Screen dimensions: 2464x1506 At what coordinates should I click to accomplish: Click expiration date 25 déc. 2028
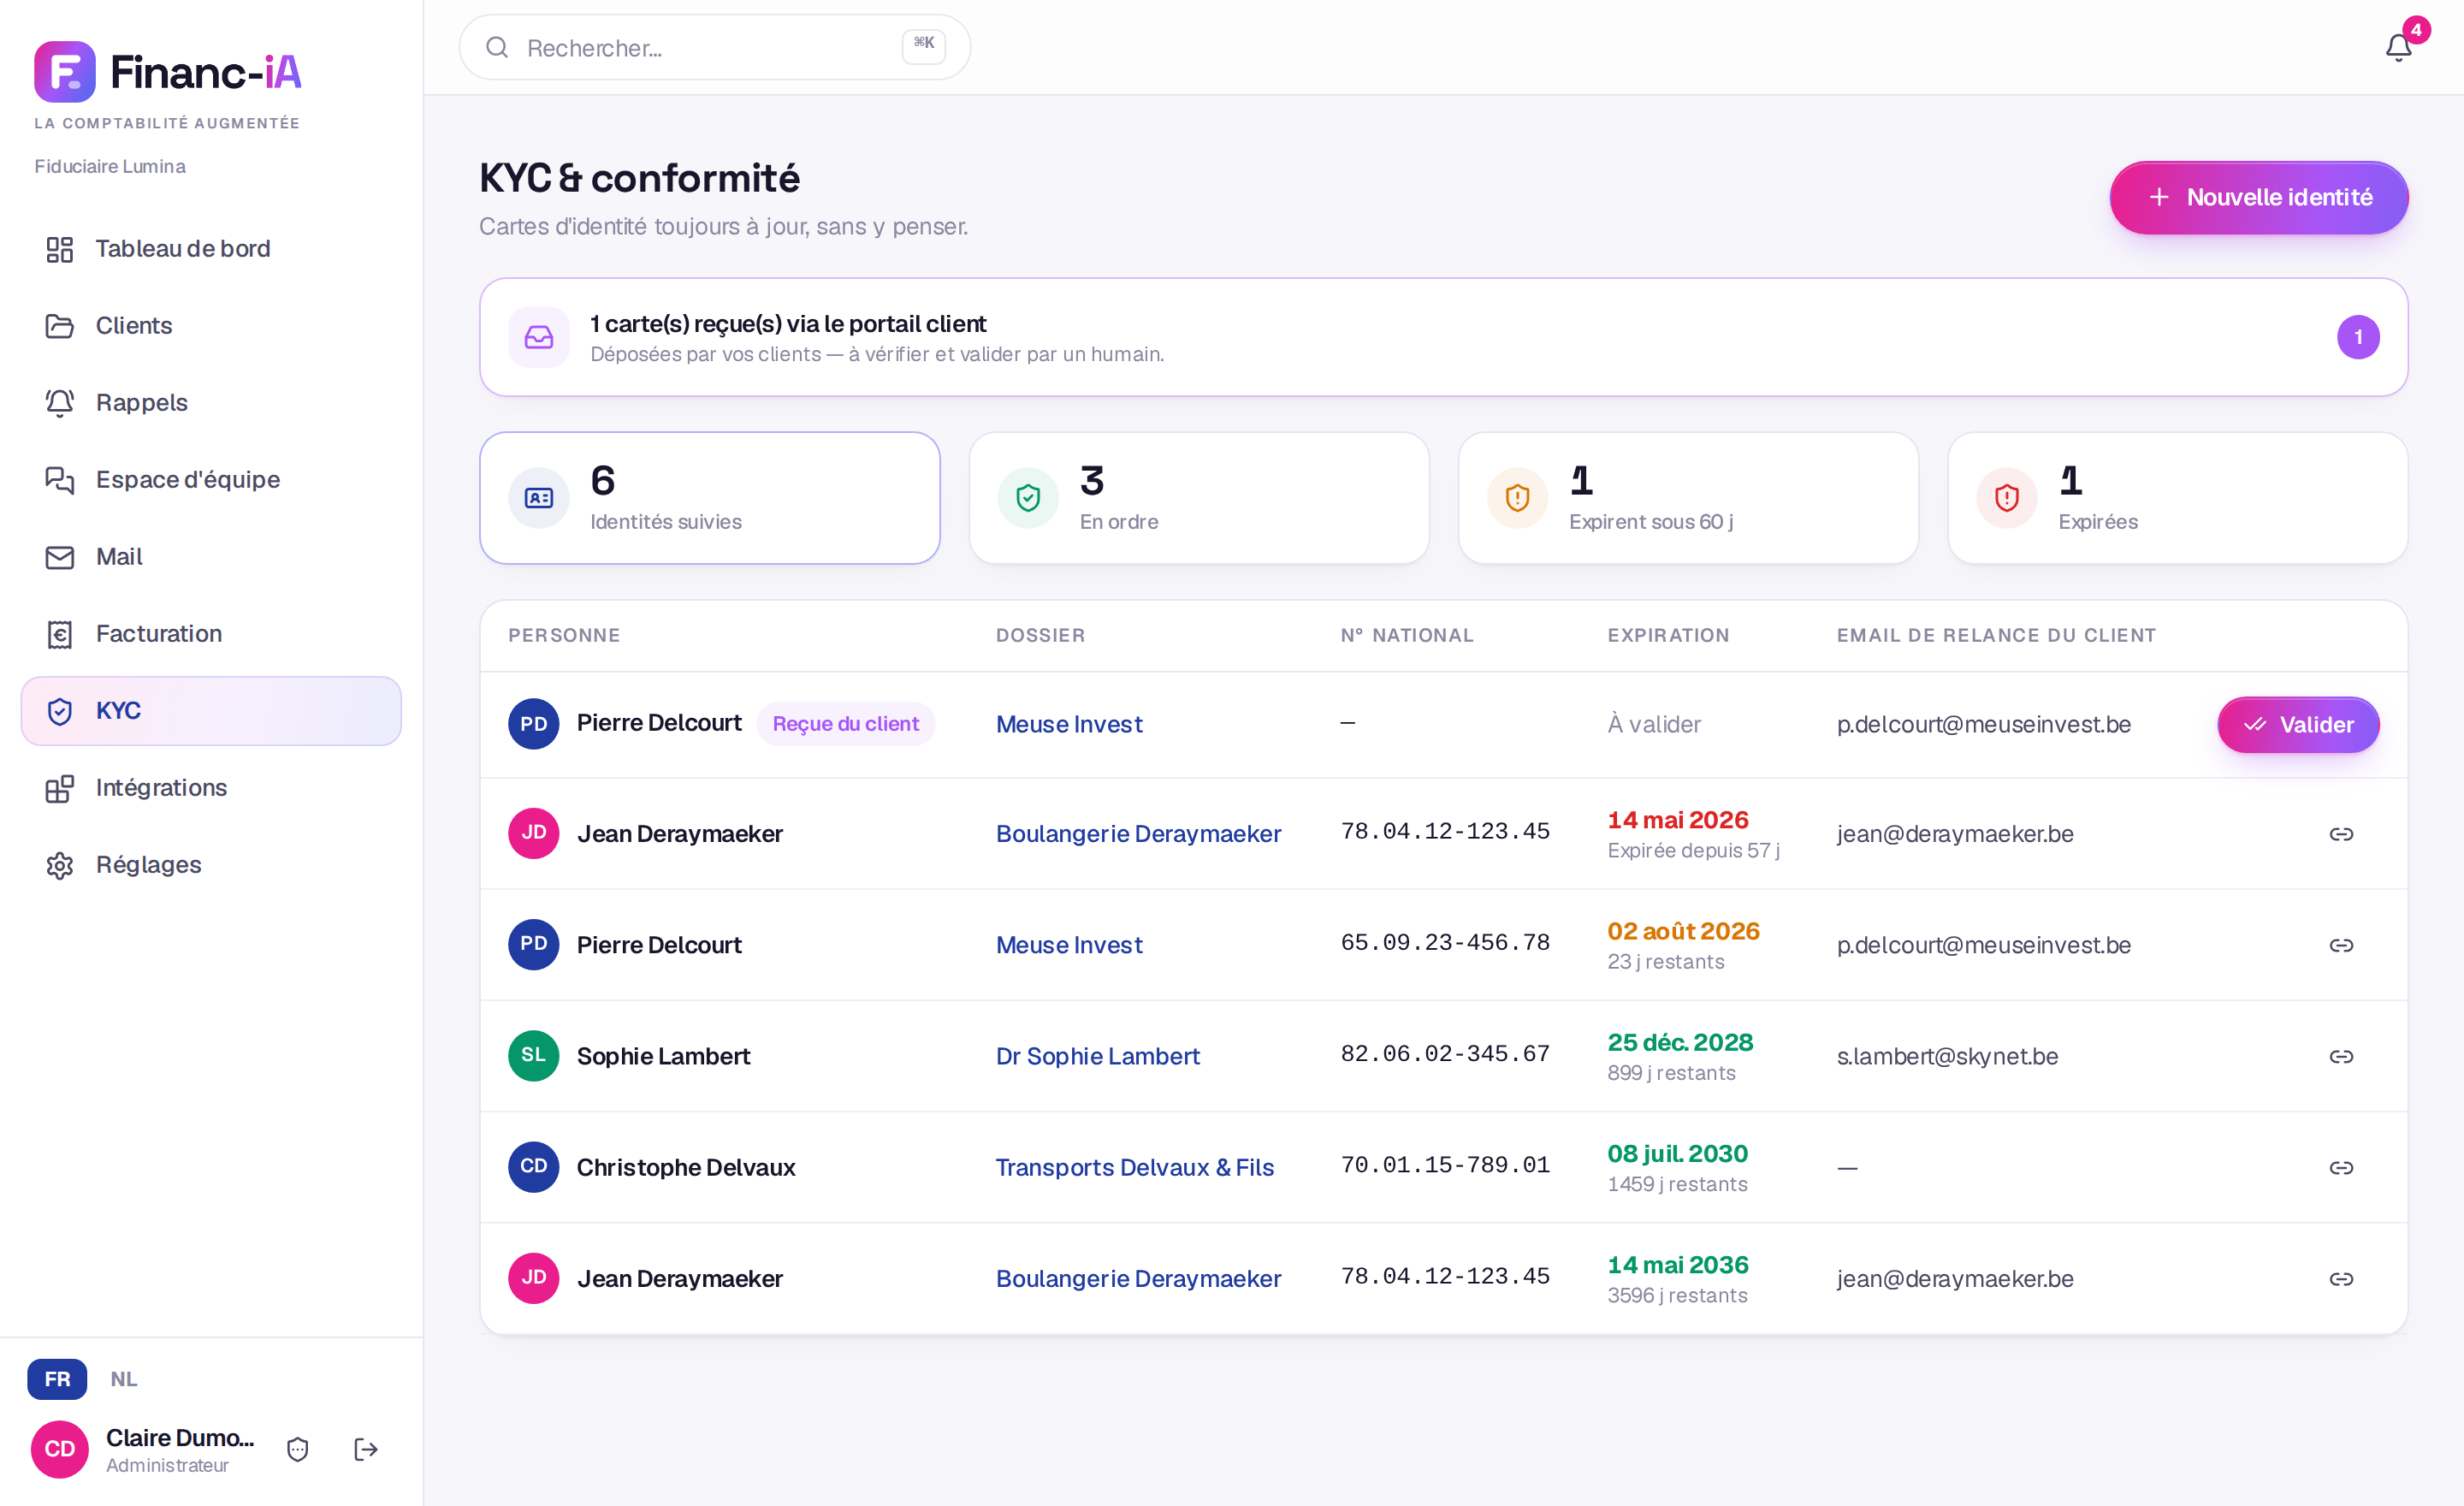click(1679, 1042)
